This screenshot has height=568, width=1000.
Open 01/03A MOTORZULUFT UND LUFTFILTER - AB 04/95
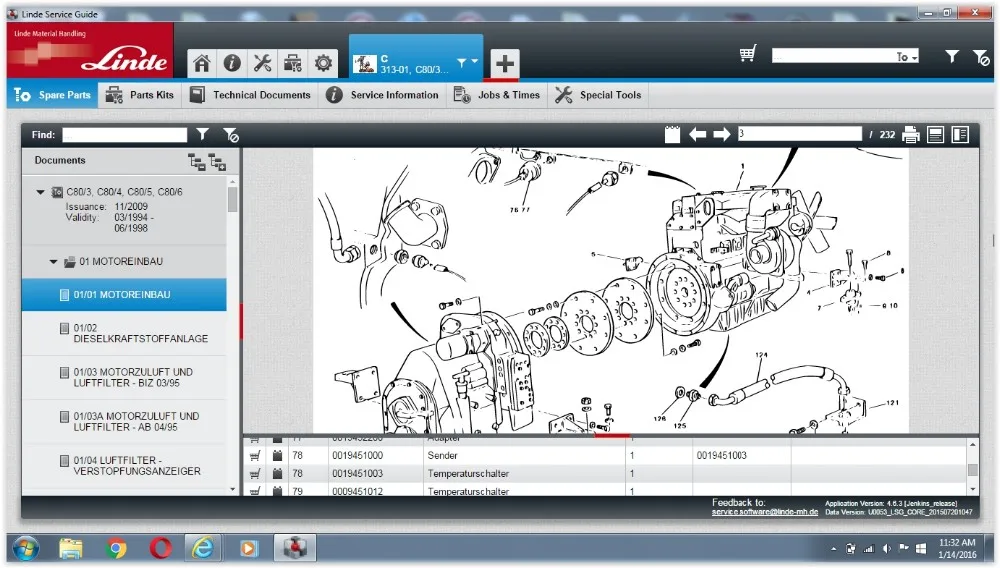(124, 421)
